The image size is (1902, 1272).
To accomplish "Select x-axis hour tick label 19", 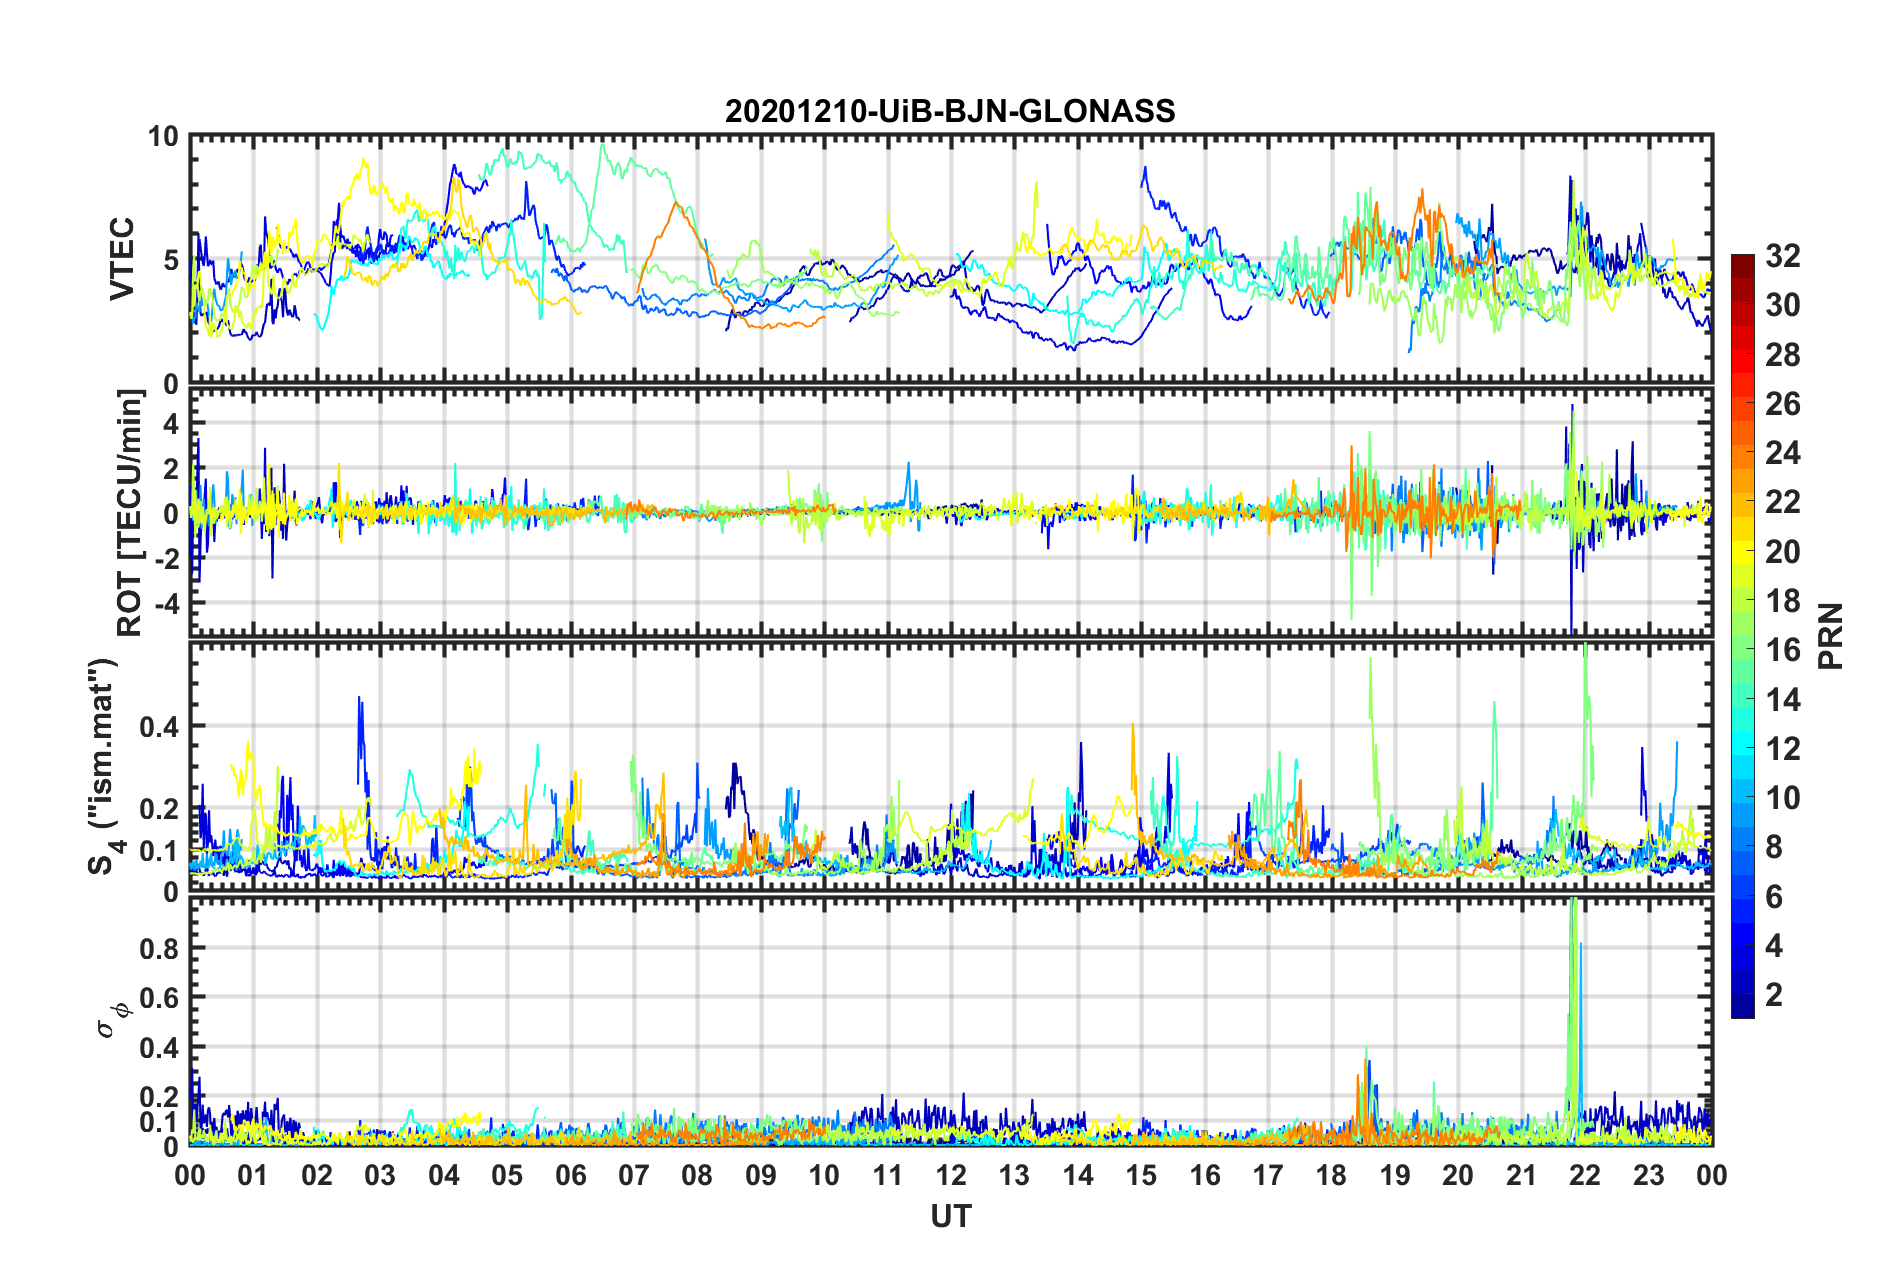I will [1395, 1175].
